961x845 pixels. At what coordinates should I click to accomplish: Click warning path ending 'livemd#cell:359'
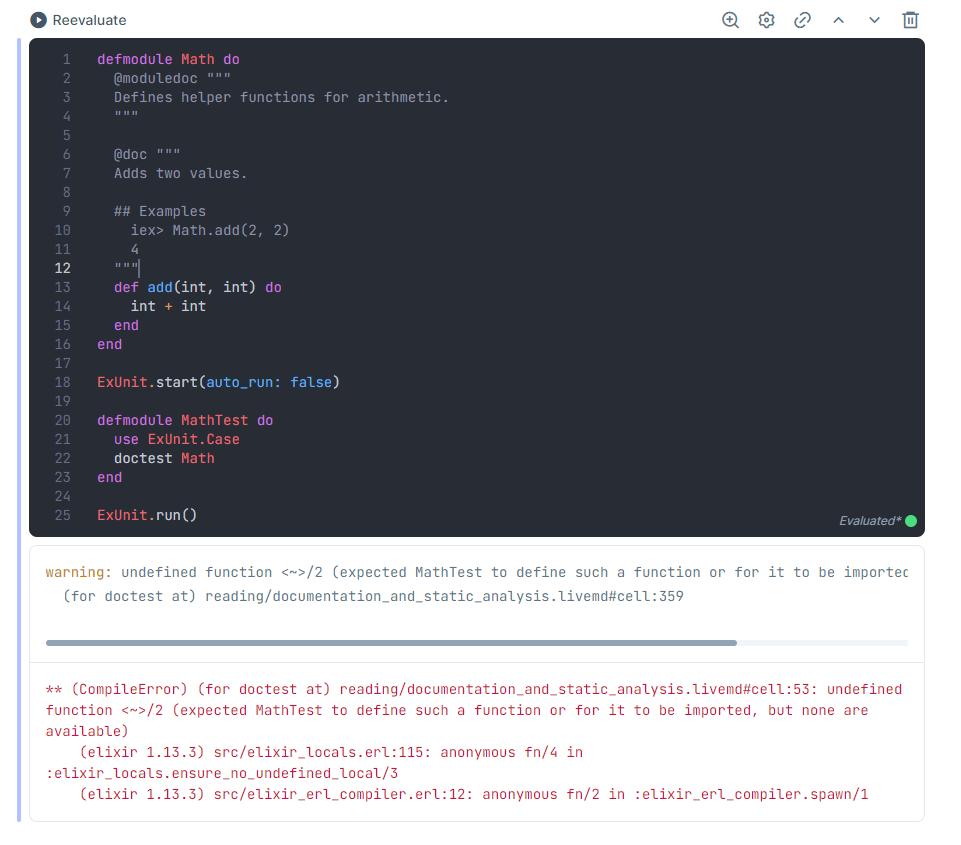pos(444,596)
